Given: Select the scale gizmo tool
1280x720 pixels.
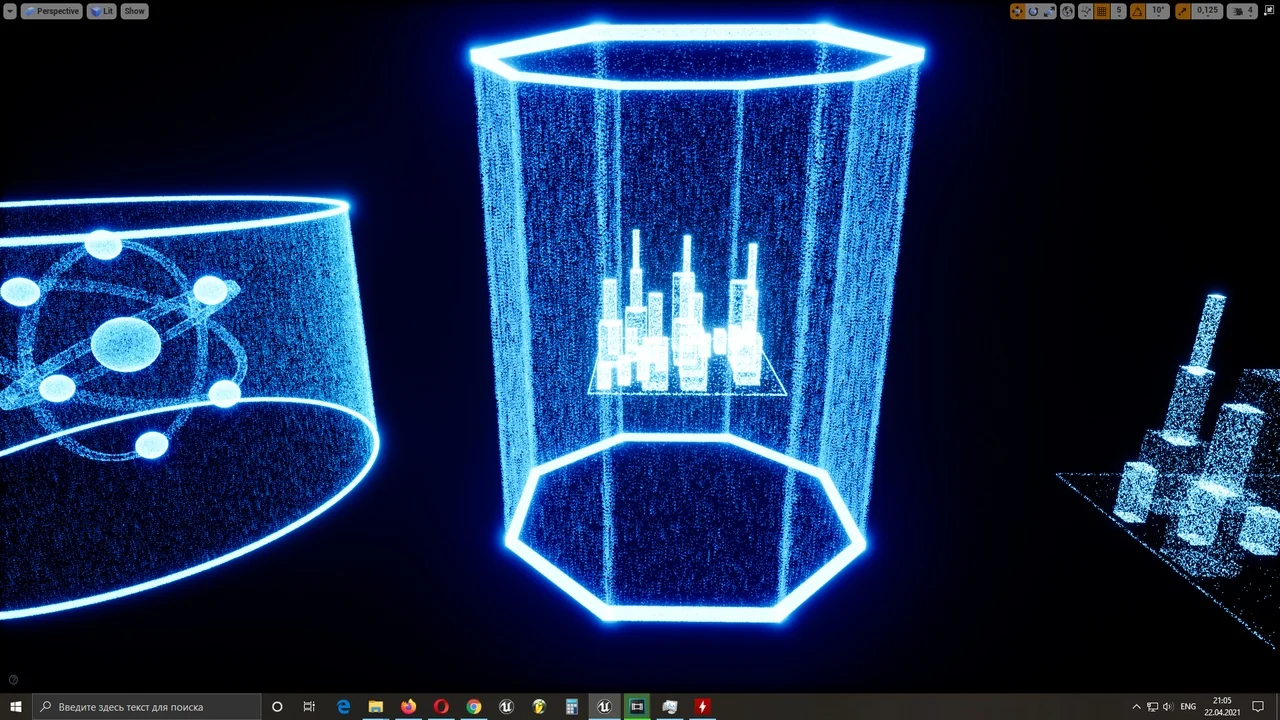Looking at the screenshot, I should 1049,11.
